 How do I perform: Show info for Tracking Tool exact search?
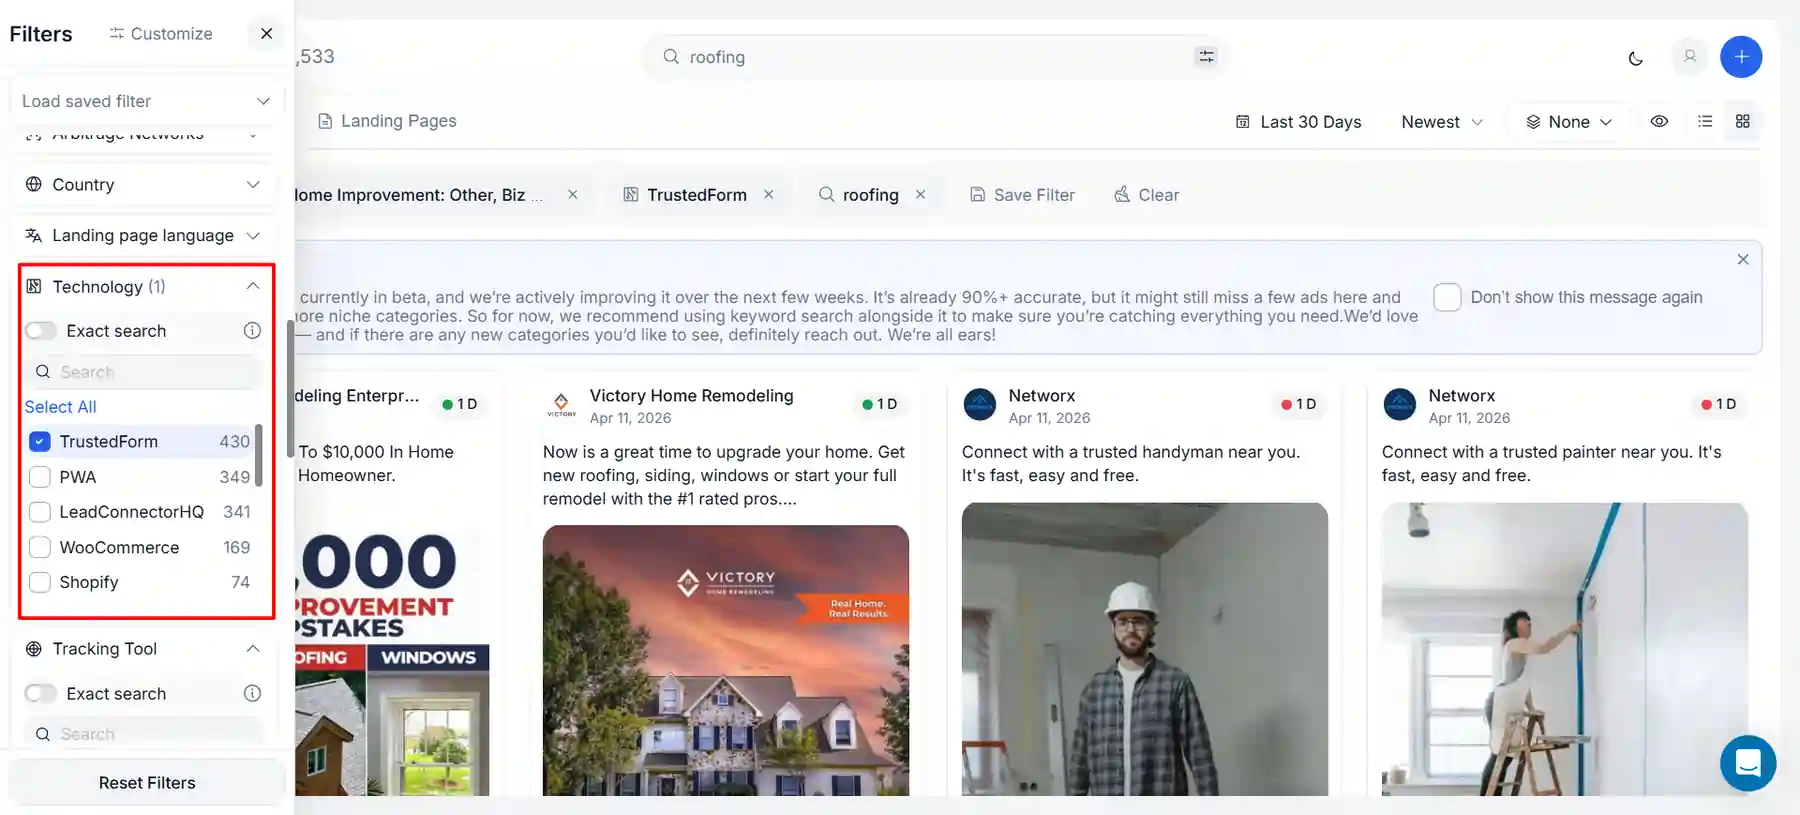click(x=252, y=694)
